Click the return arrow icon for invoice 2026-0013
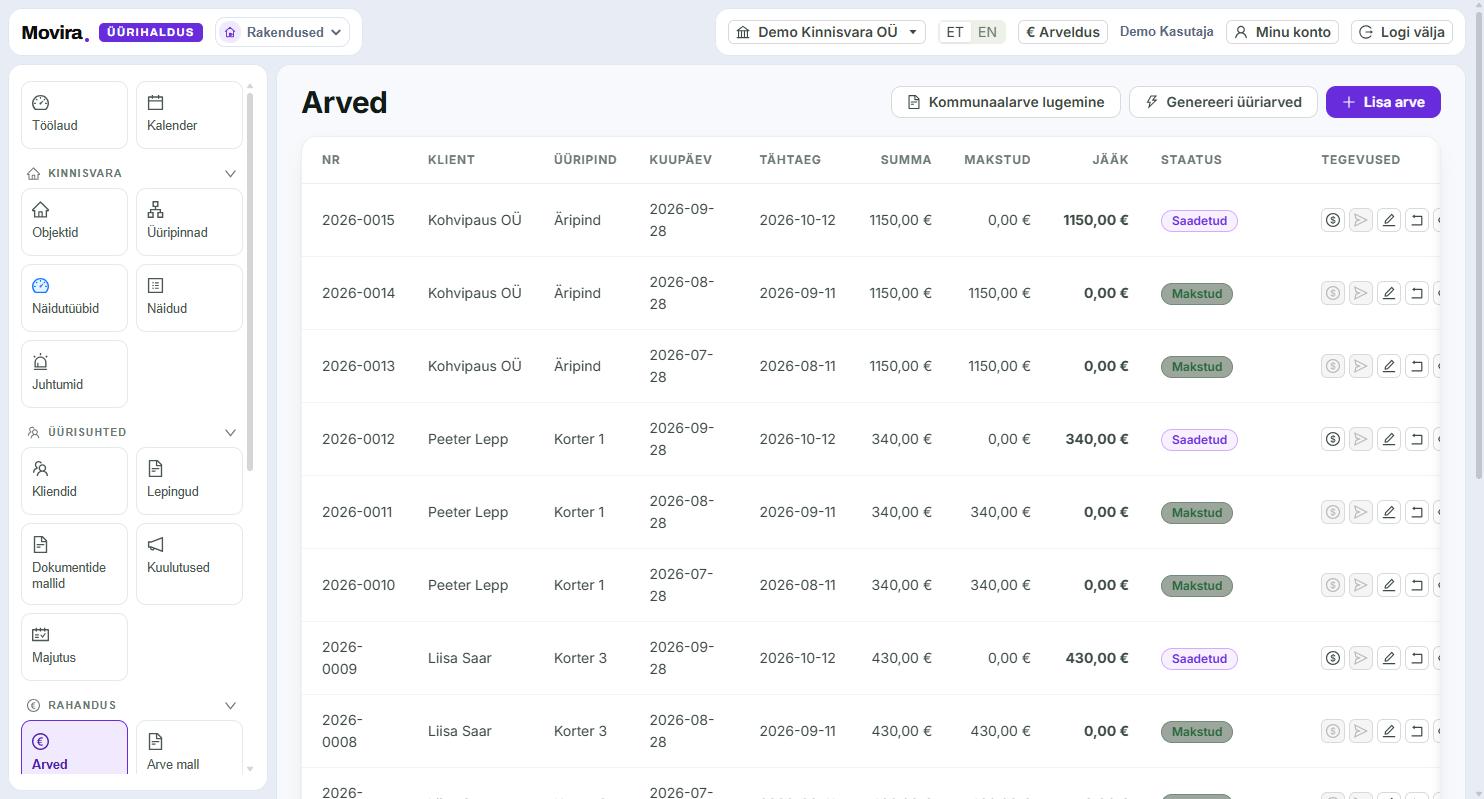Viewport: 1484px width, 799px height. point(1416,366)
